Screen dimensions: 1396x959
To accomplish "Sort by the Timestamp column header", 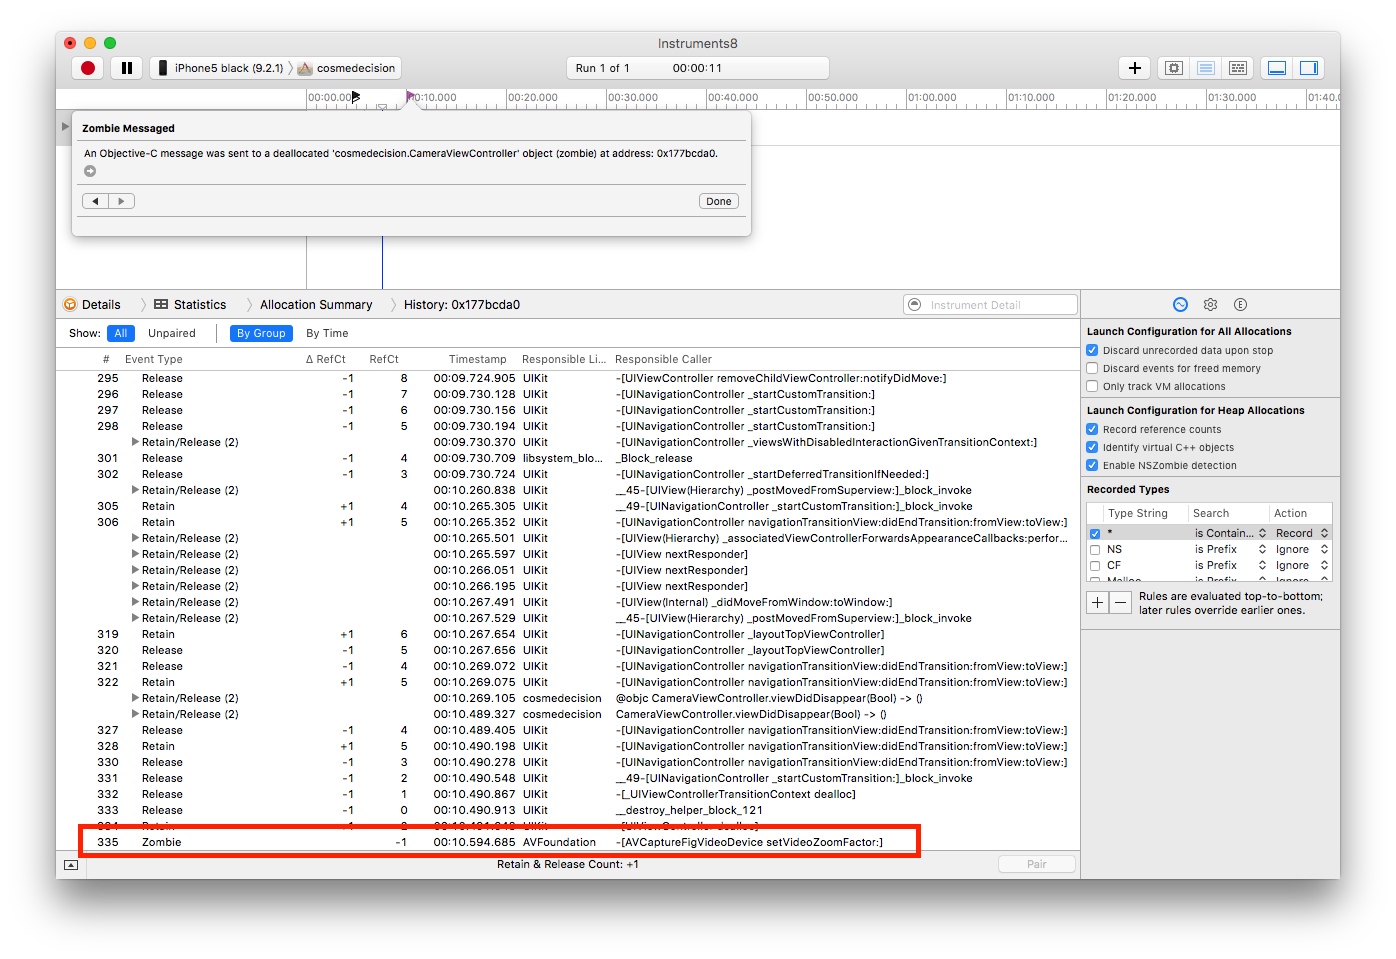I will pos(477,359).
